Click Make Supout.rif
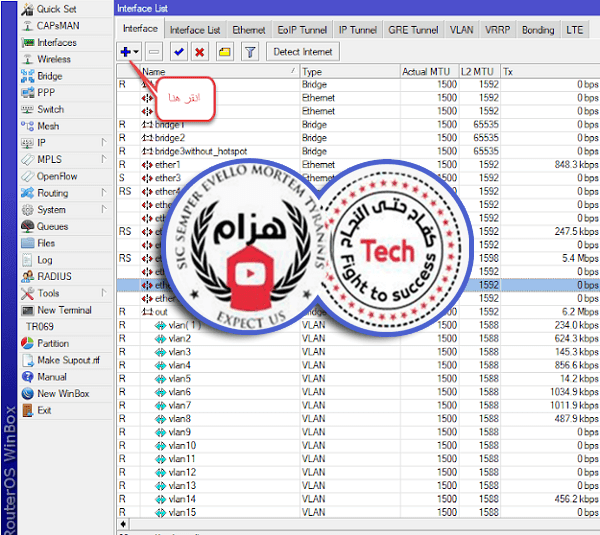The height and width of the screenshot is (535, 600). pos(65,360)
